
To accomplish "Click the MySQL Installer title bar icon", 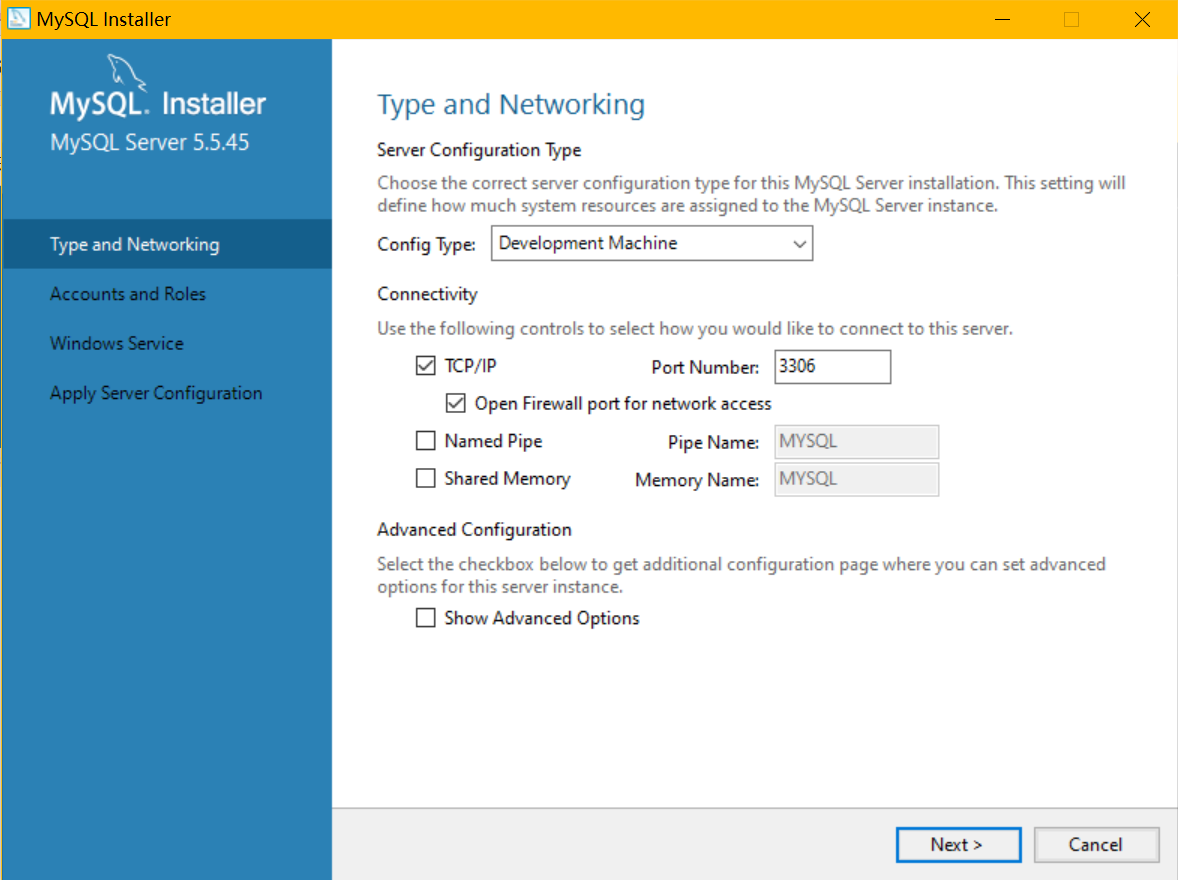I will 19,19.
